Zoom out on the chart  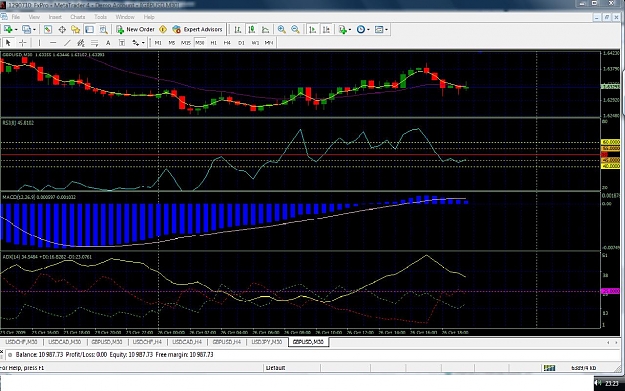[295, 29]
